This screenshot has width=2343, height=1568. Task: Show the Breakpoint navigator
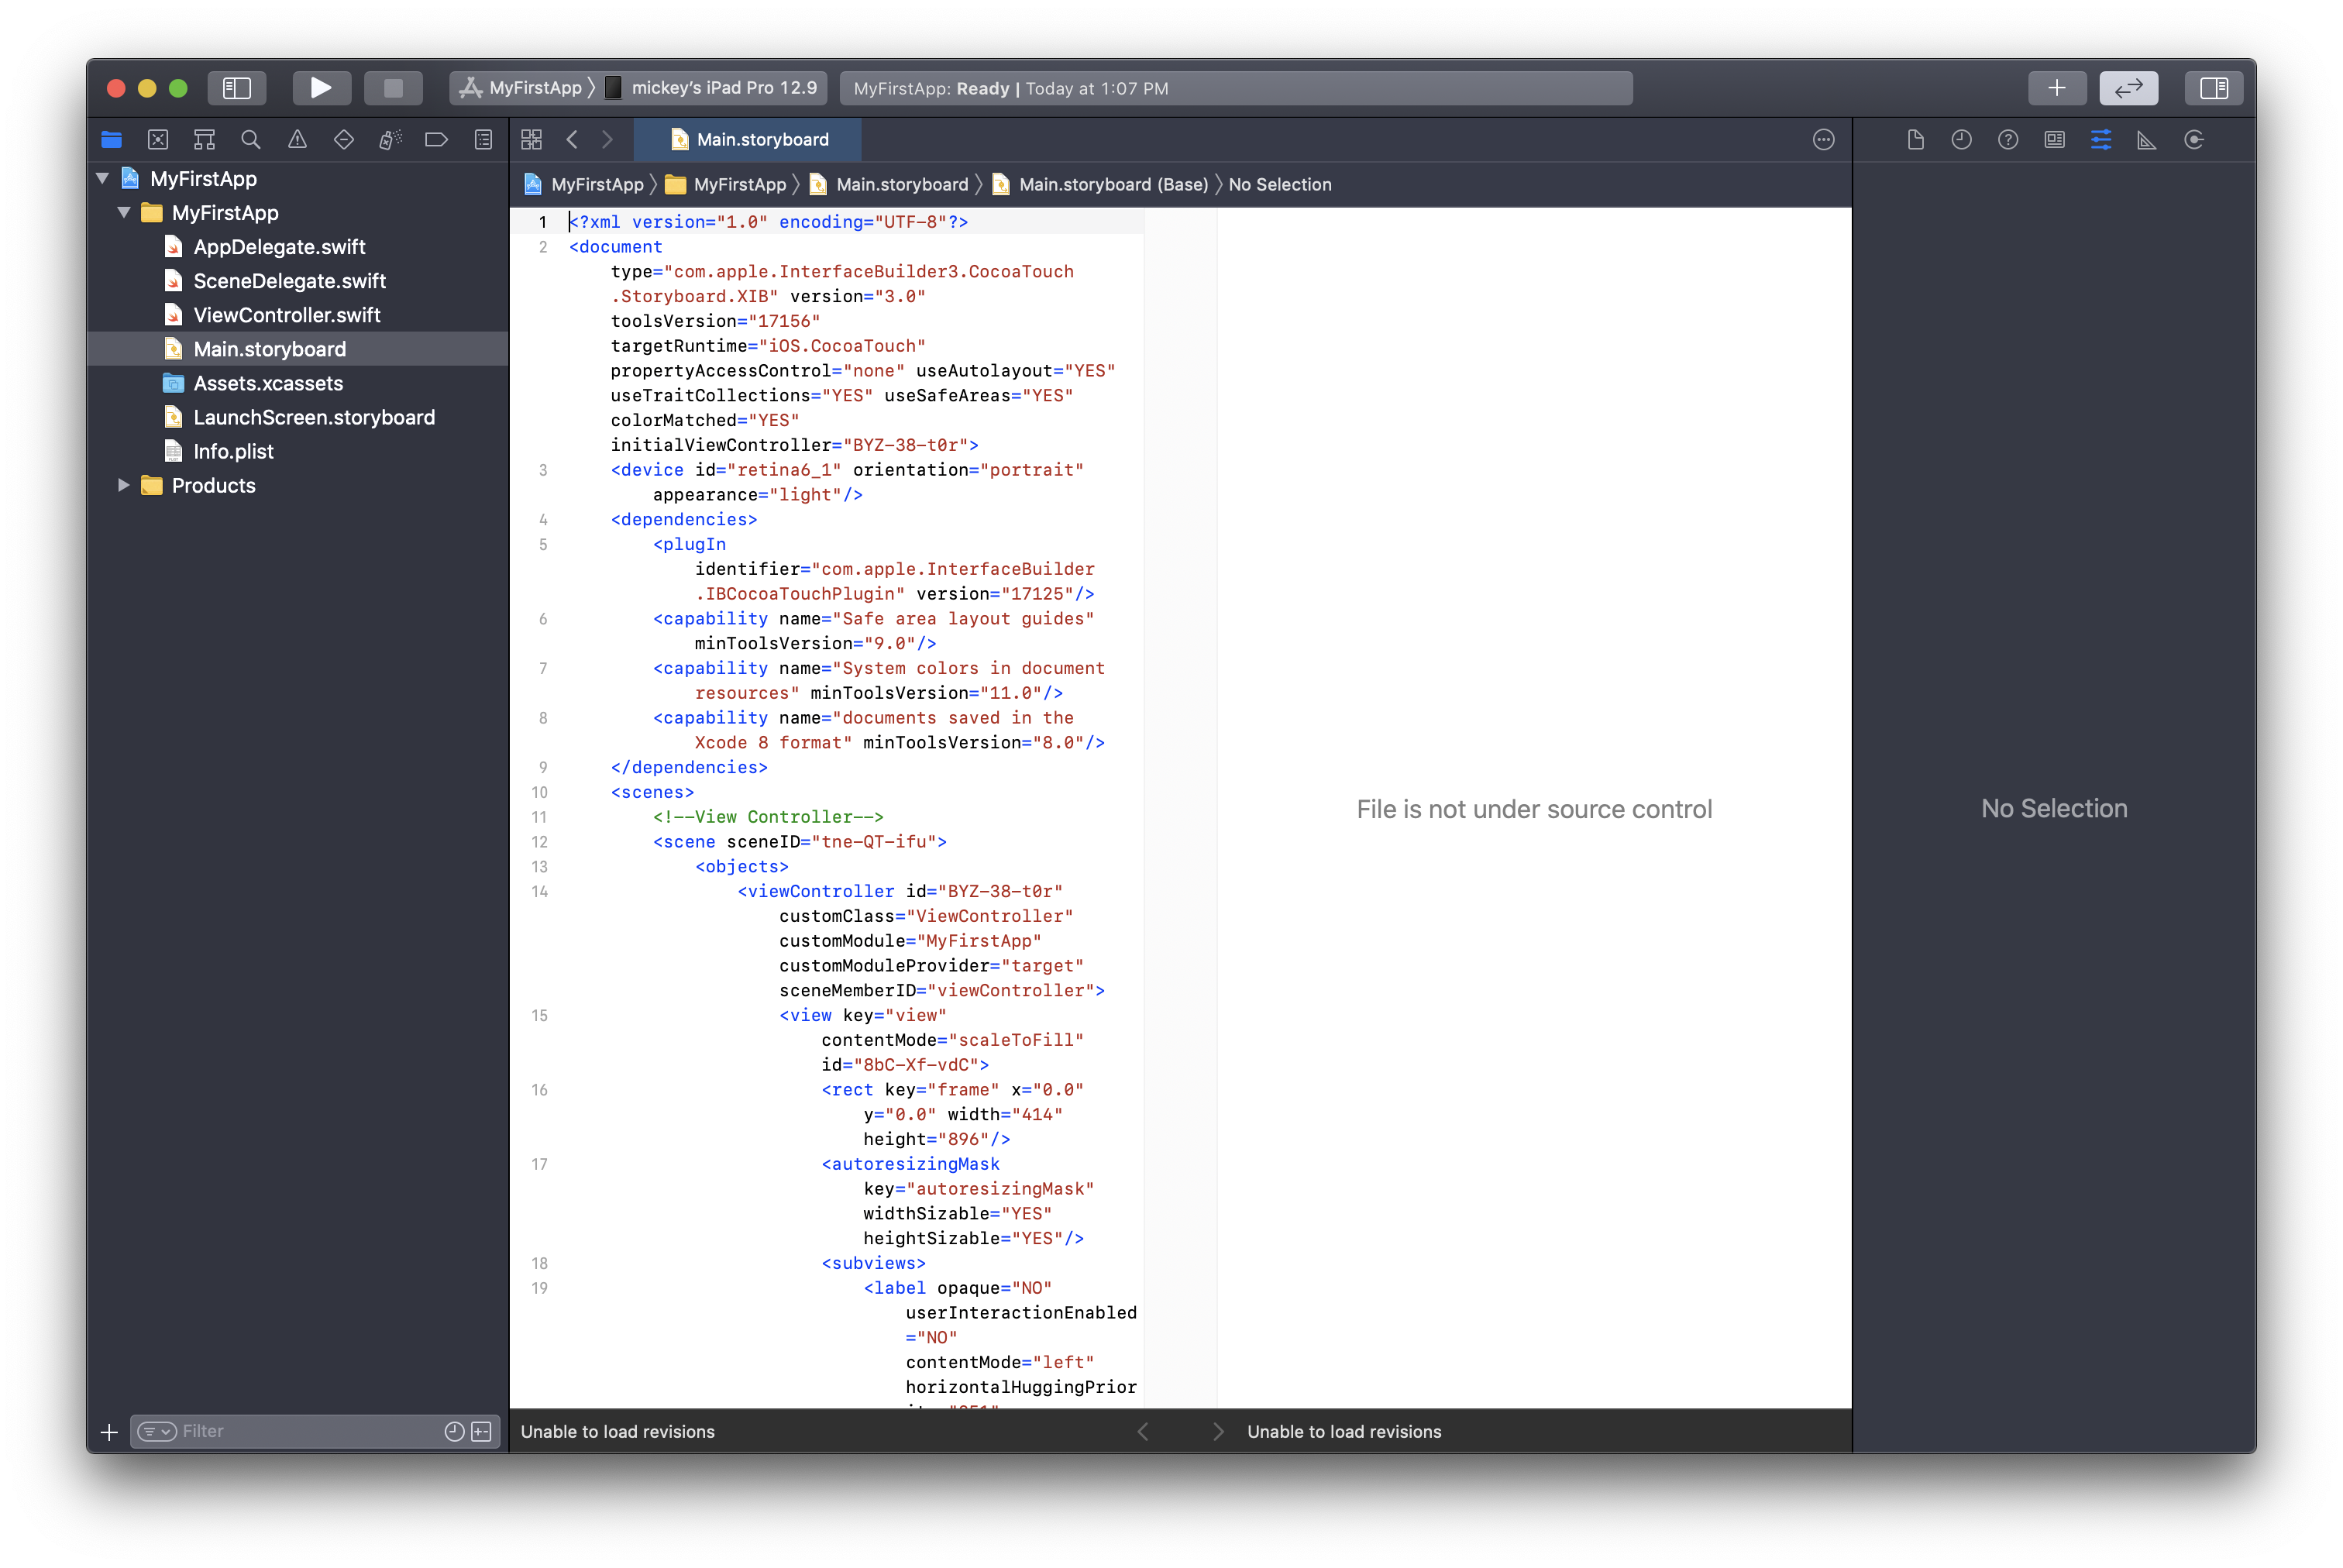pos(437,140)
